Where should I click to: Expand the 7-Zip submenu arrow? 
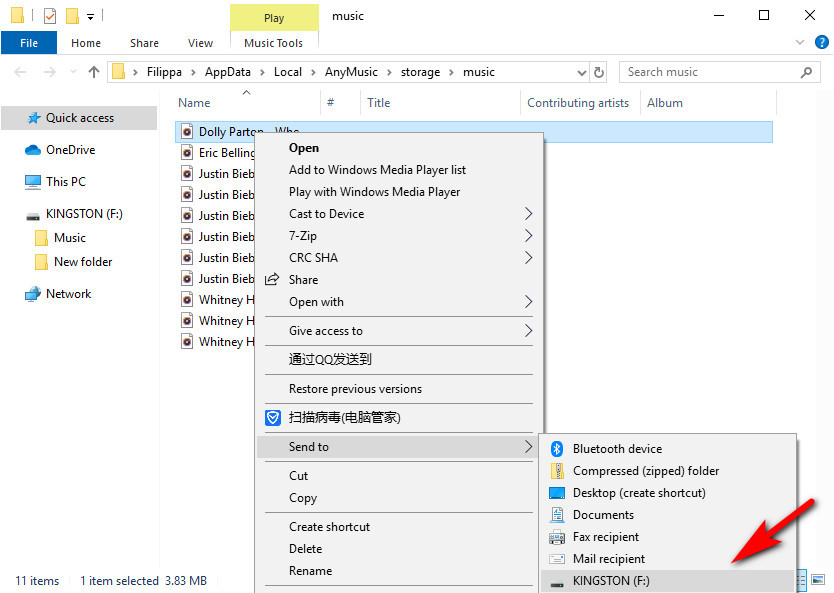(528, 236)
